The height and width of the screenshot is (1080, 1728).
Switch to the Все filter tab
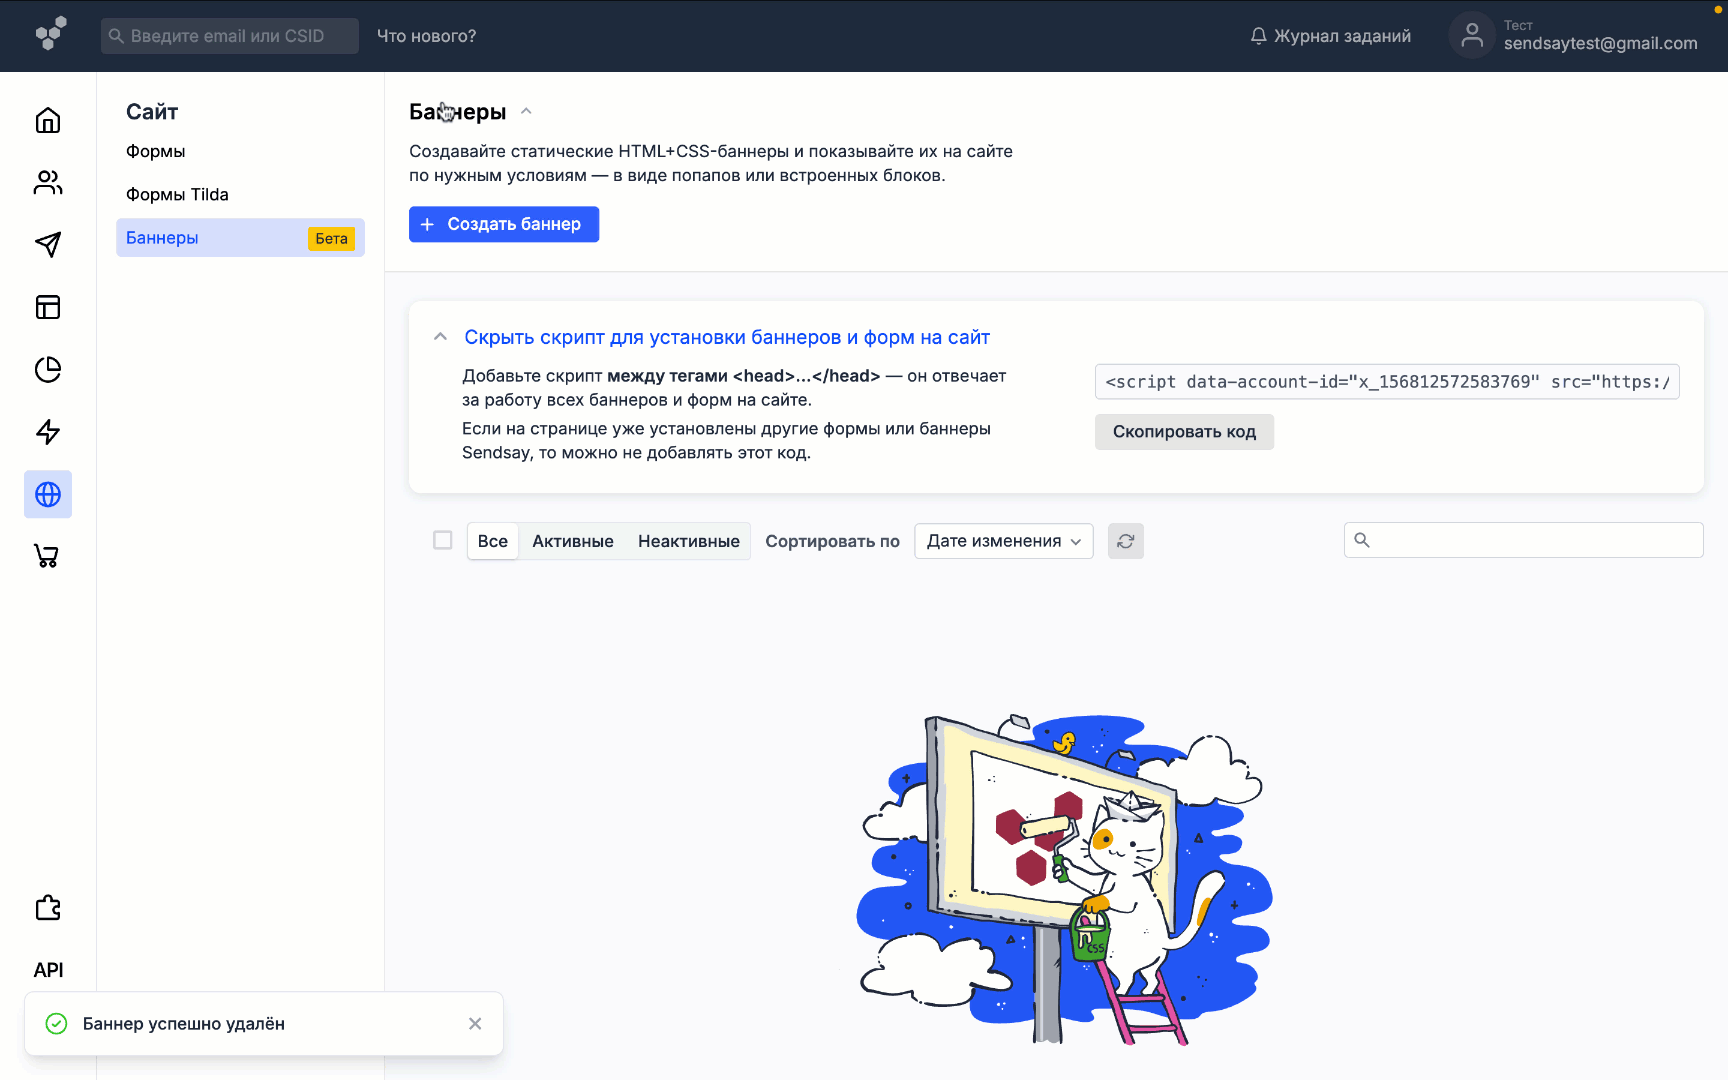point(493,541)
